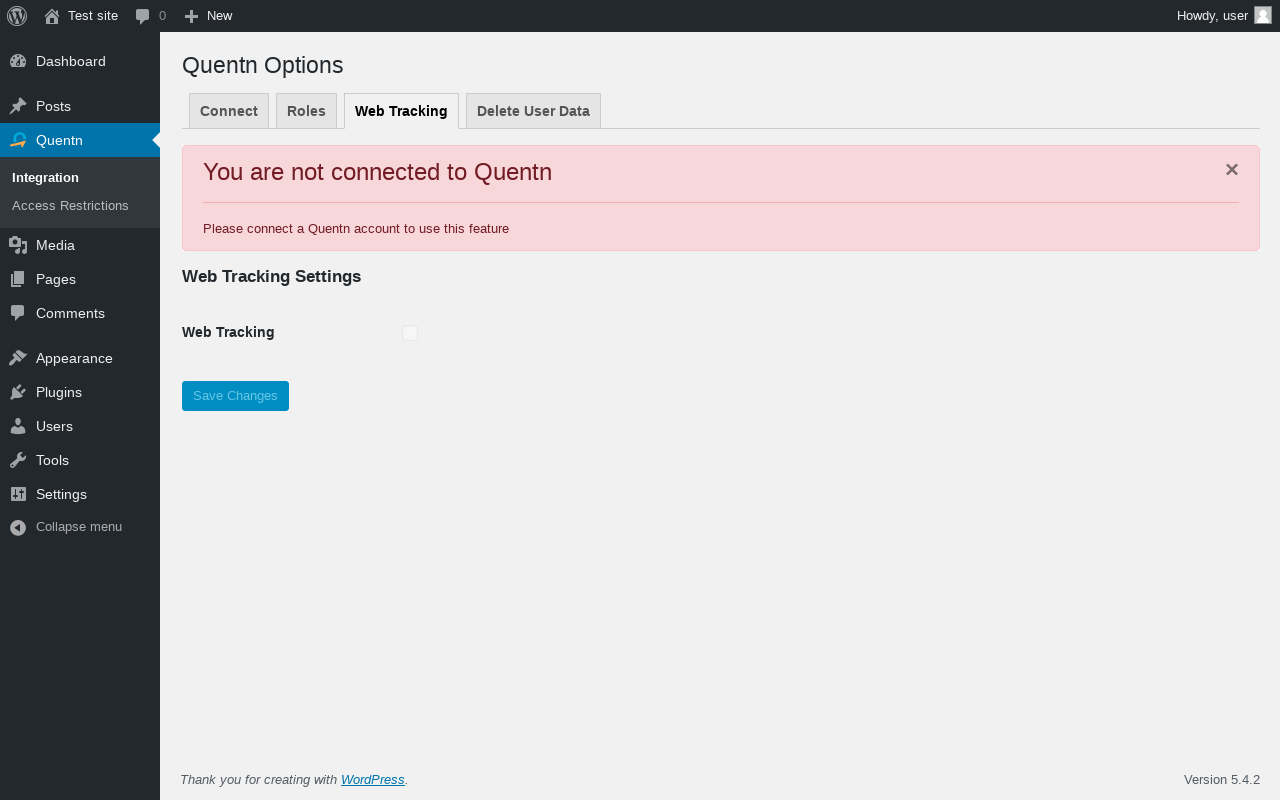Image resolution: width=1280 pixels, height=800 pixels.
Task: Open the Test site link
Action: pyautogui.click(x=93, y=16)
